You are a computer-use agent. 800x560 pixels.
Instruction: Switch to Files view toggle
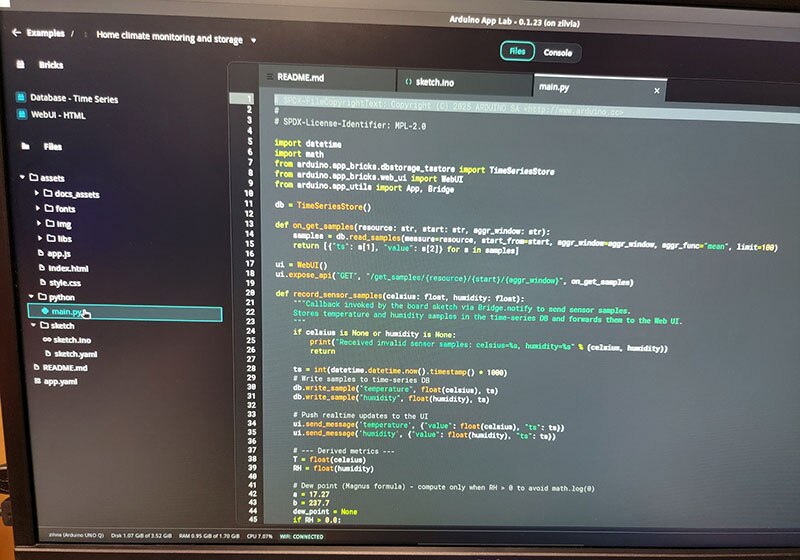coord(517,52)
